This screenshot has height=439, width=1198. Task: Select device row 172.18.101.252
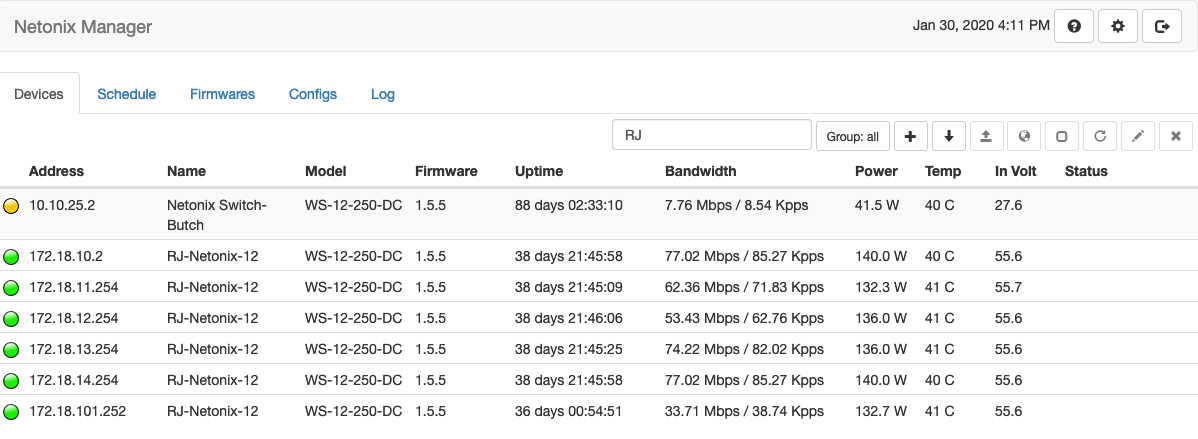[x=78, y=411]
